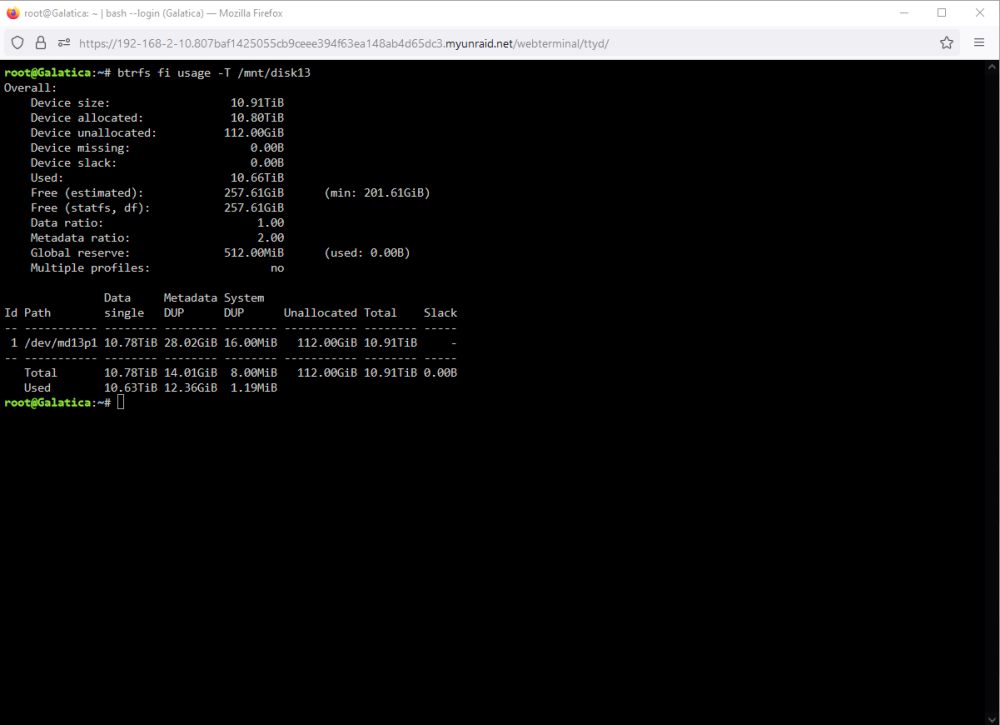This screenshot has width=1000, height=725.
Task: Click the 'Device slack:' label
Action: pos(73,163)
